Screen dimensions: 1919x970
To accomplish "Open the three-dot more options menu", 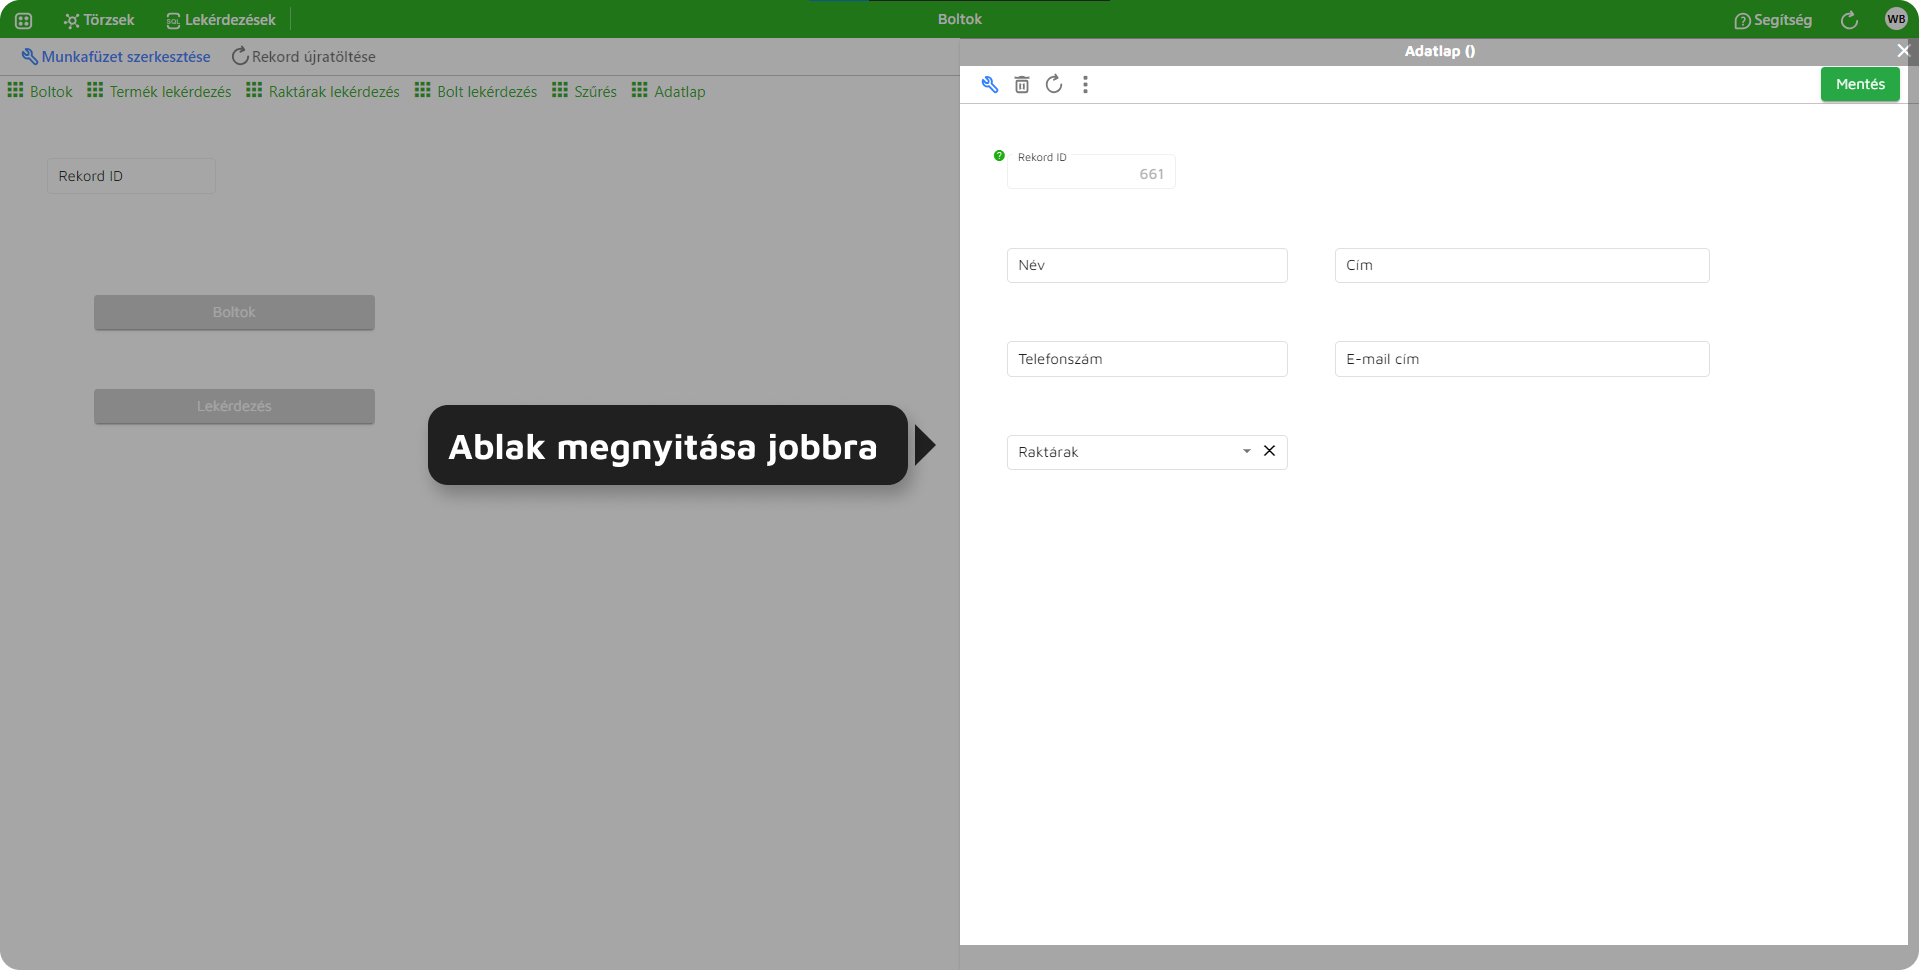I will coord(1085,85).
